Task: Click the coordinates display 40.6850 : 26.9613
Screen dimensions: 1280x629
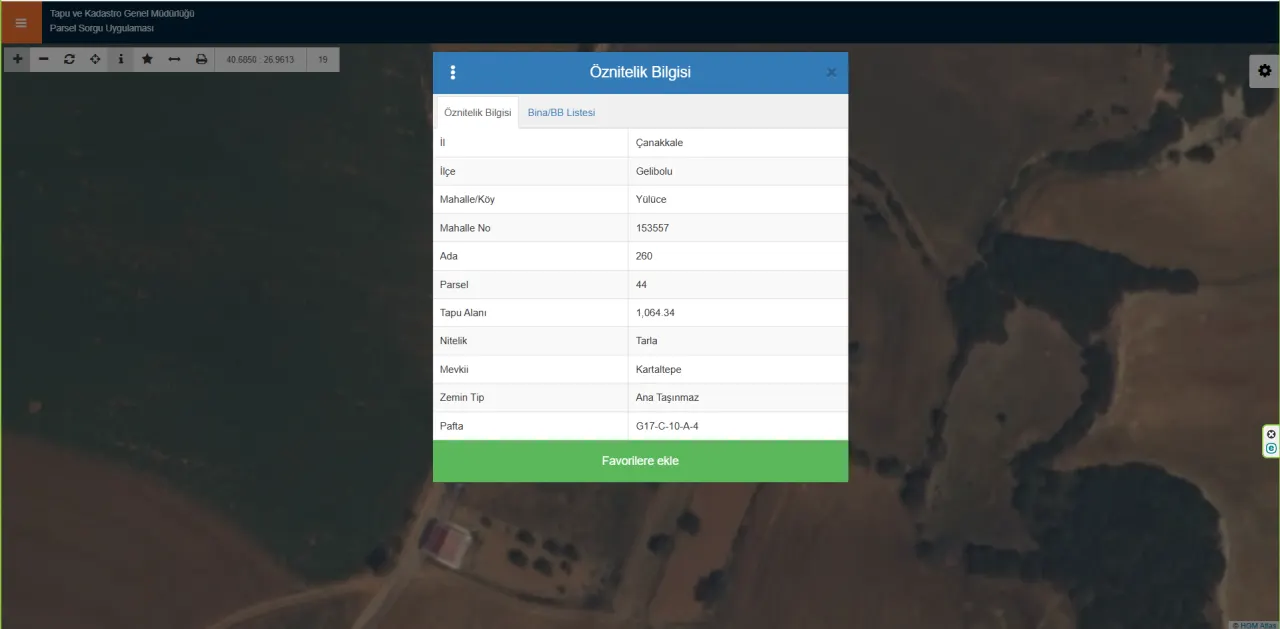Action: [260, 60]
